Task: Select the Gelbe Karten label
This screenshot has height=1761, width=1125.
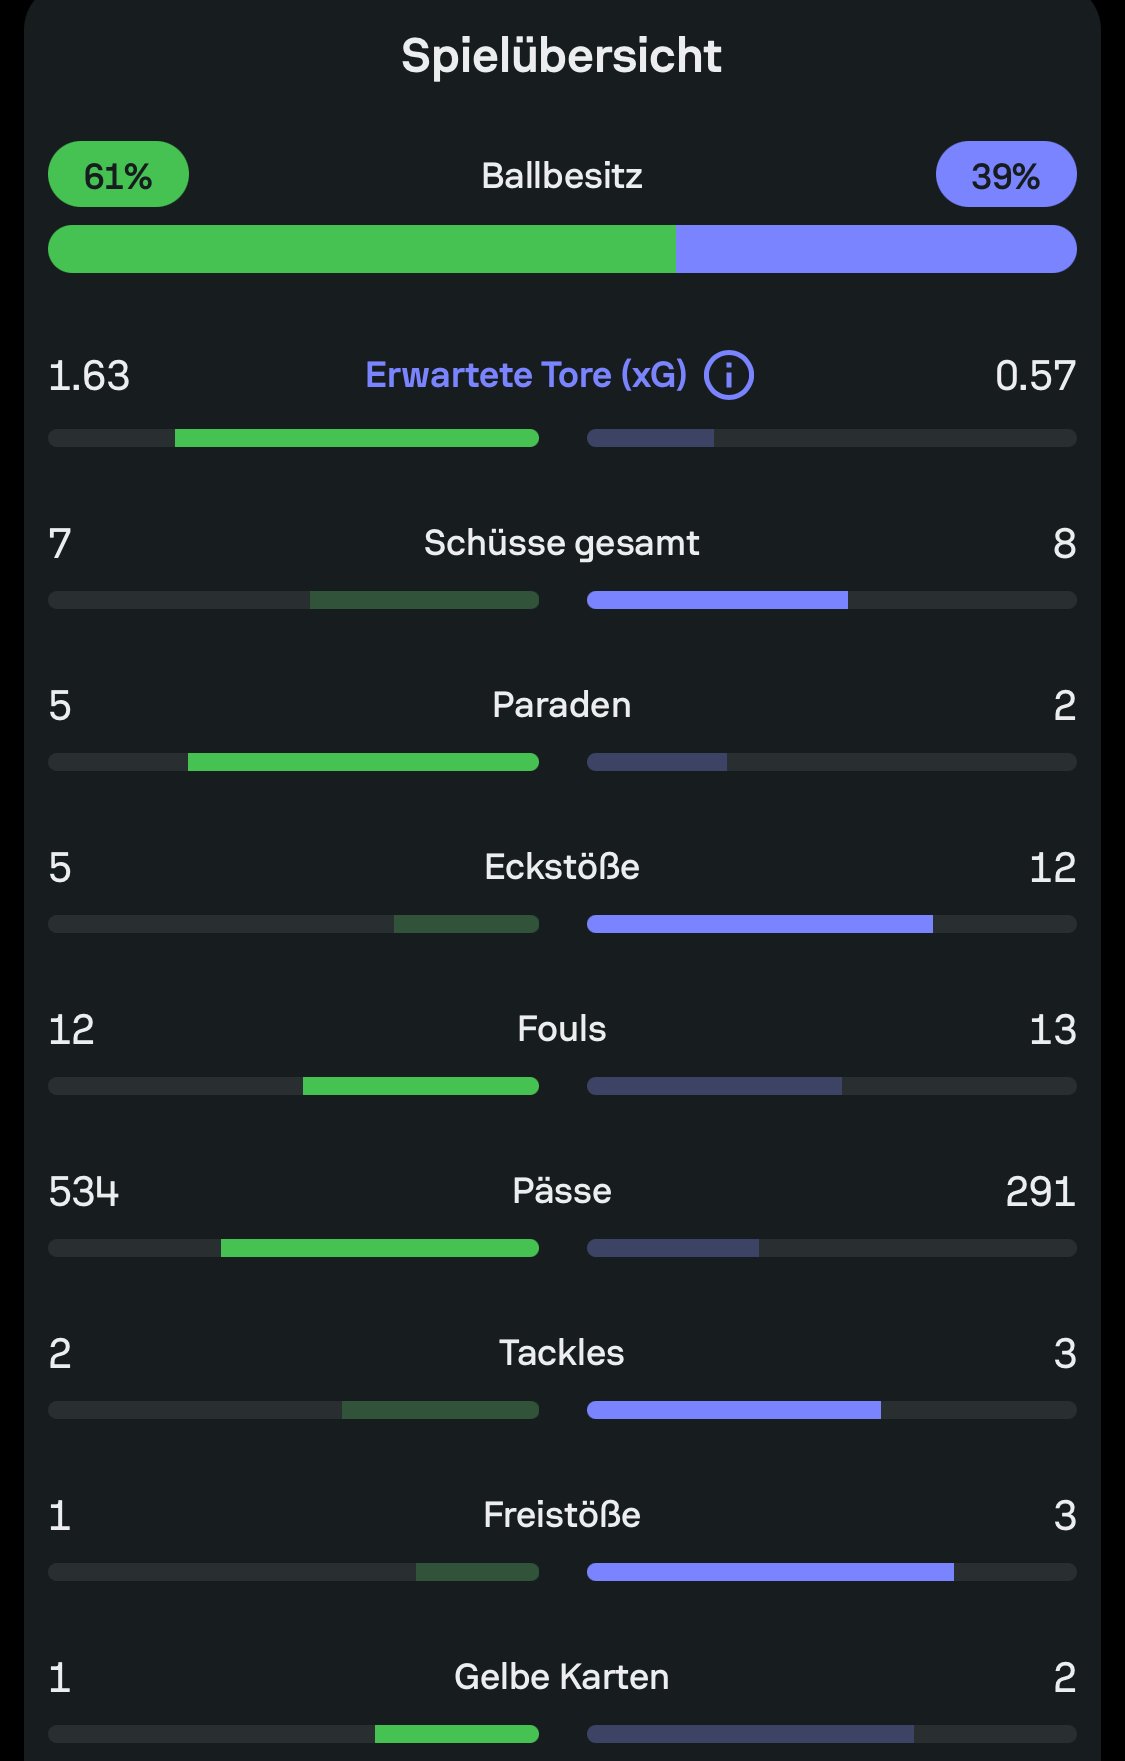Action: click(x=561, y=1677)
